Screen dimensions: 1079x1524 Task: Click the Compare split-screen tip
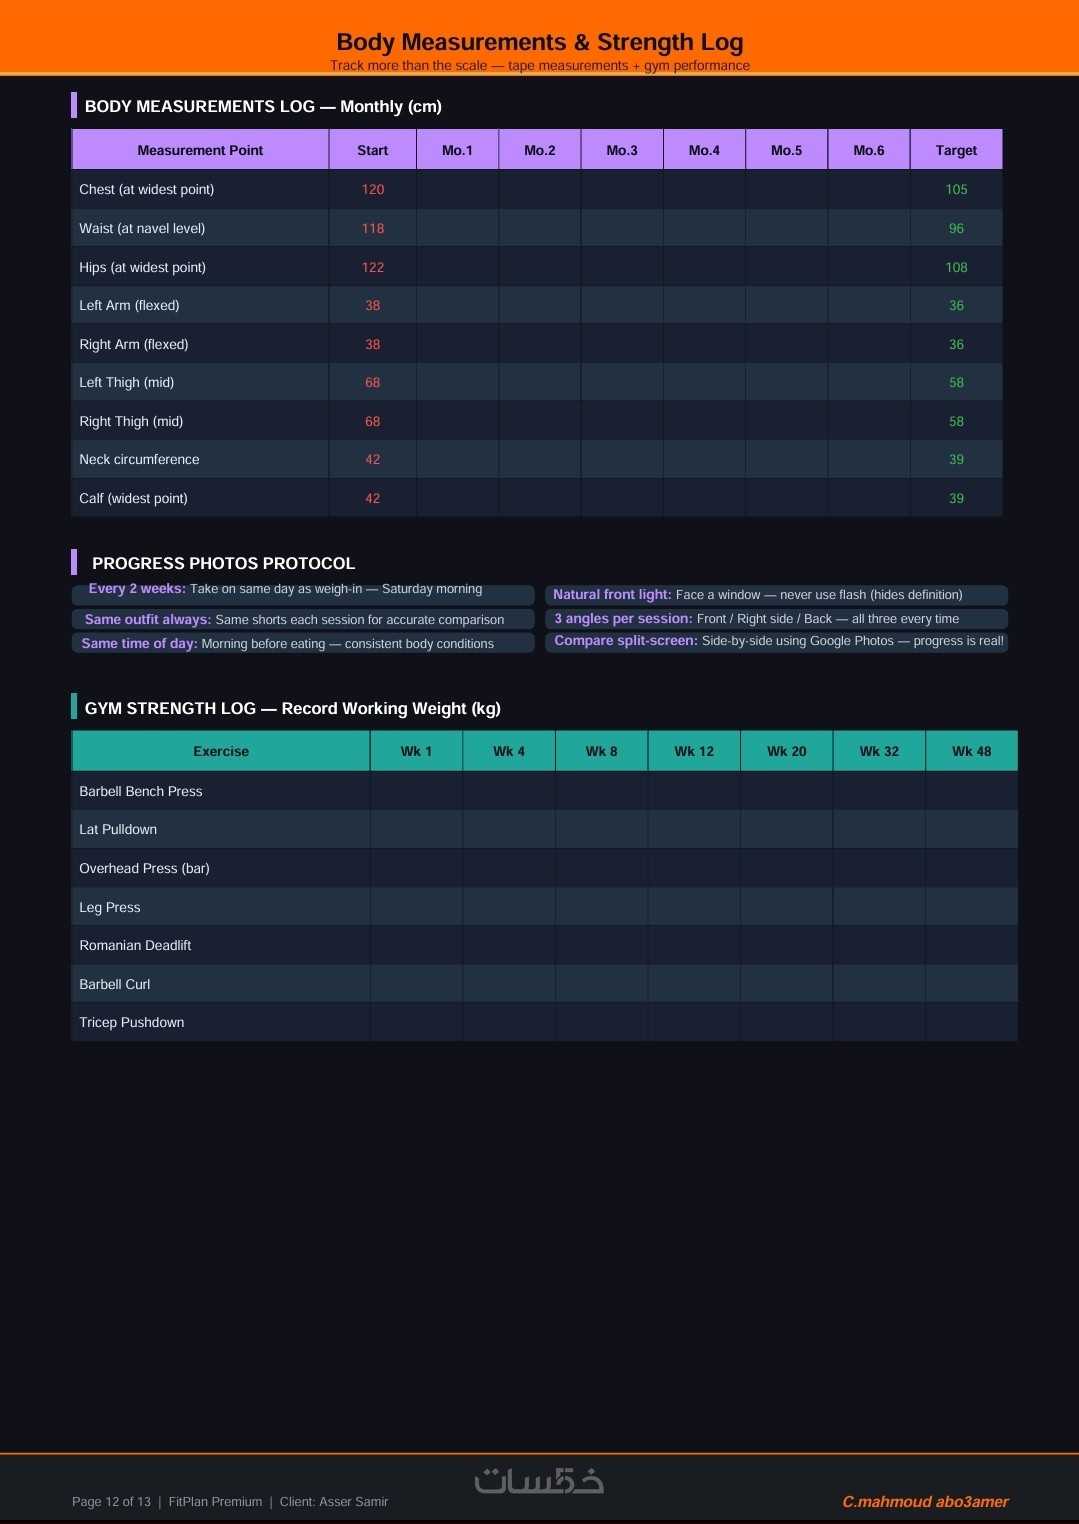pos(778,641)
